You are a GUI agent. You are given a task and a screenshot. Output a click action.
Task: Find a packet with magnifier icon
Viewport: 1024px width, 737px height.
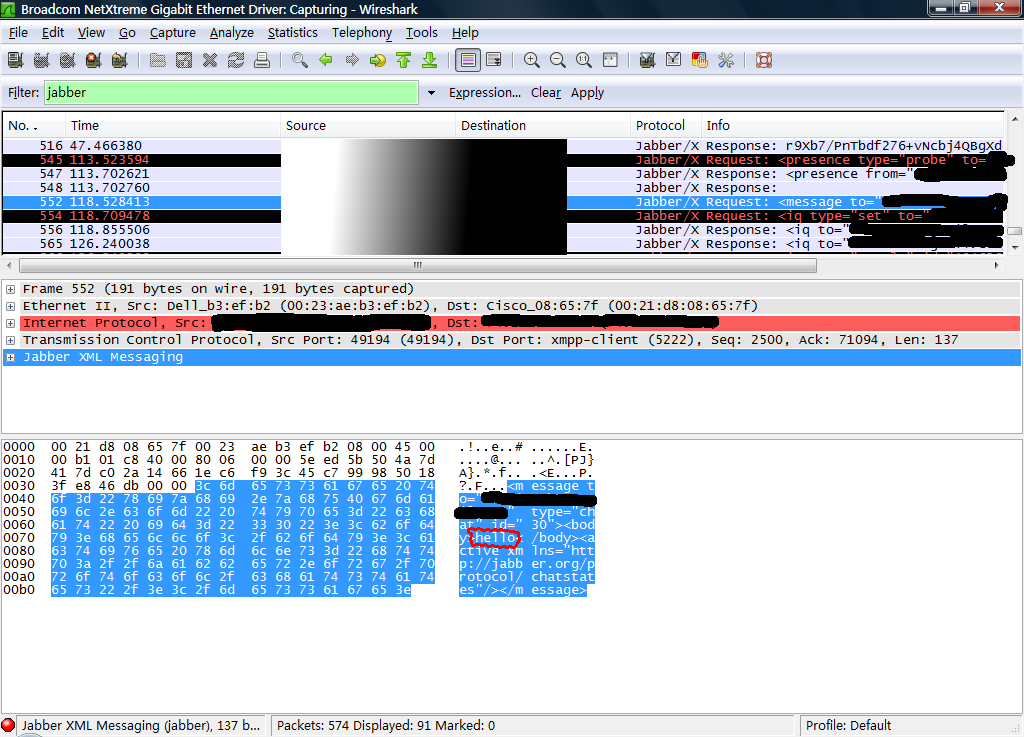pyautogui.click(x=300, y=61)
